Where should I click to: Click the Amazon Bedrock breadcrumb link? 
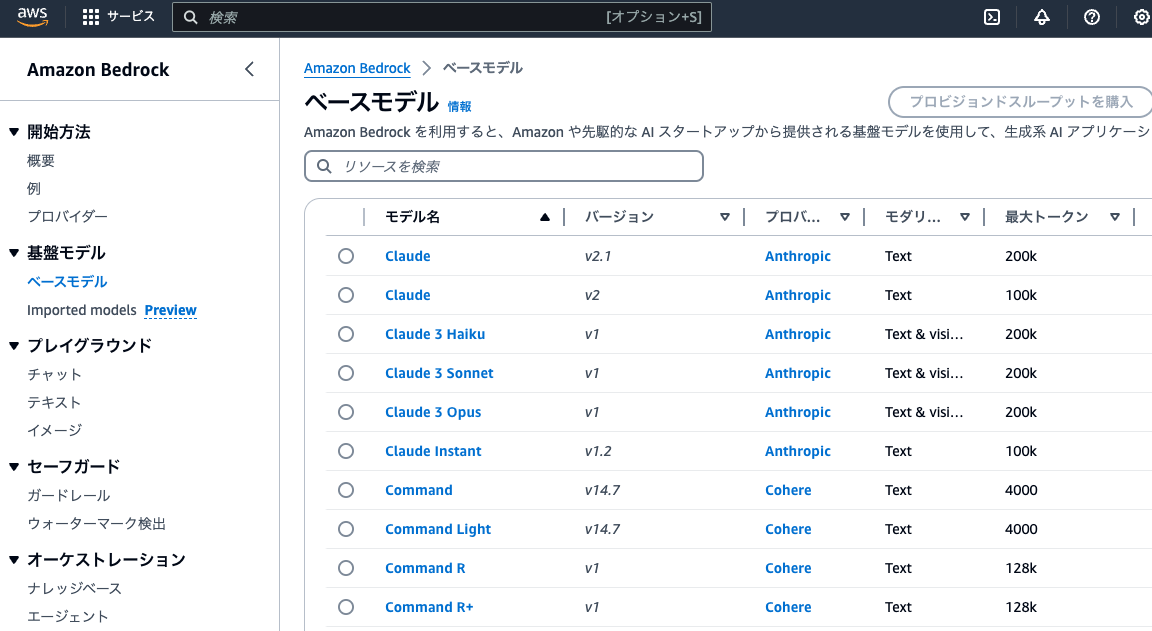pos(357,68)
